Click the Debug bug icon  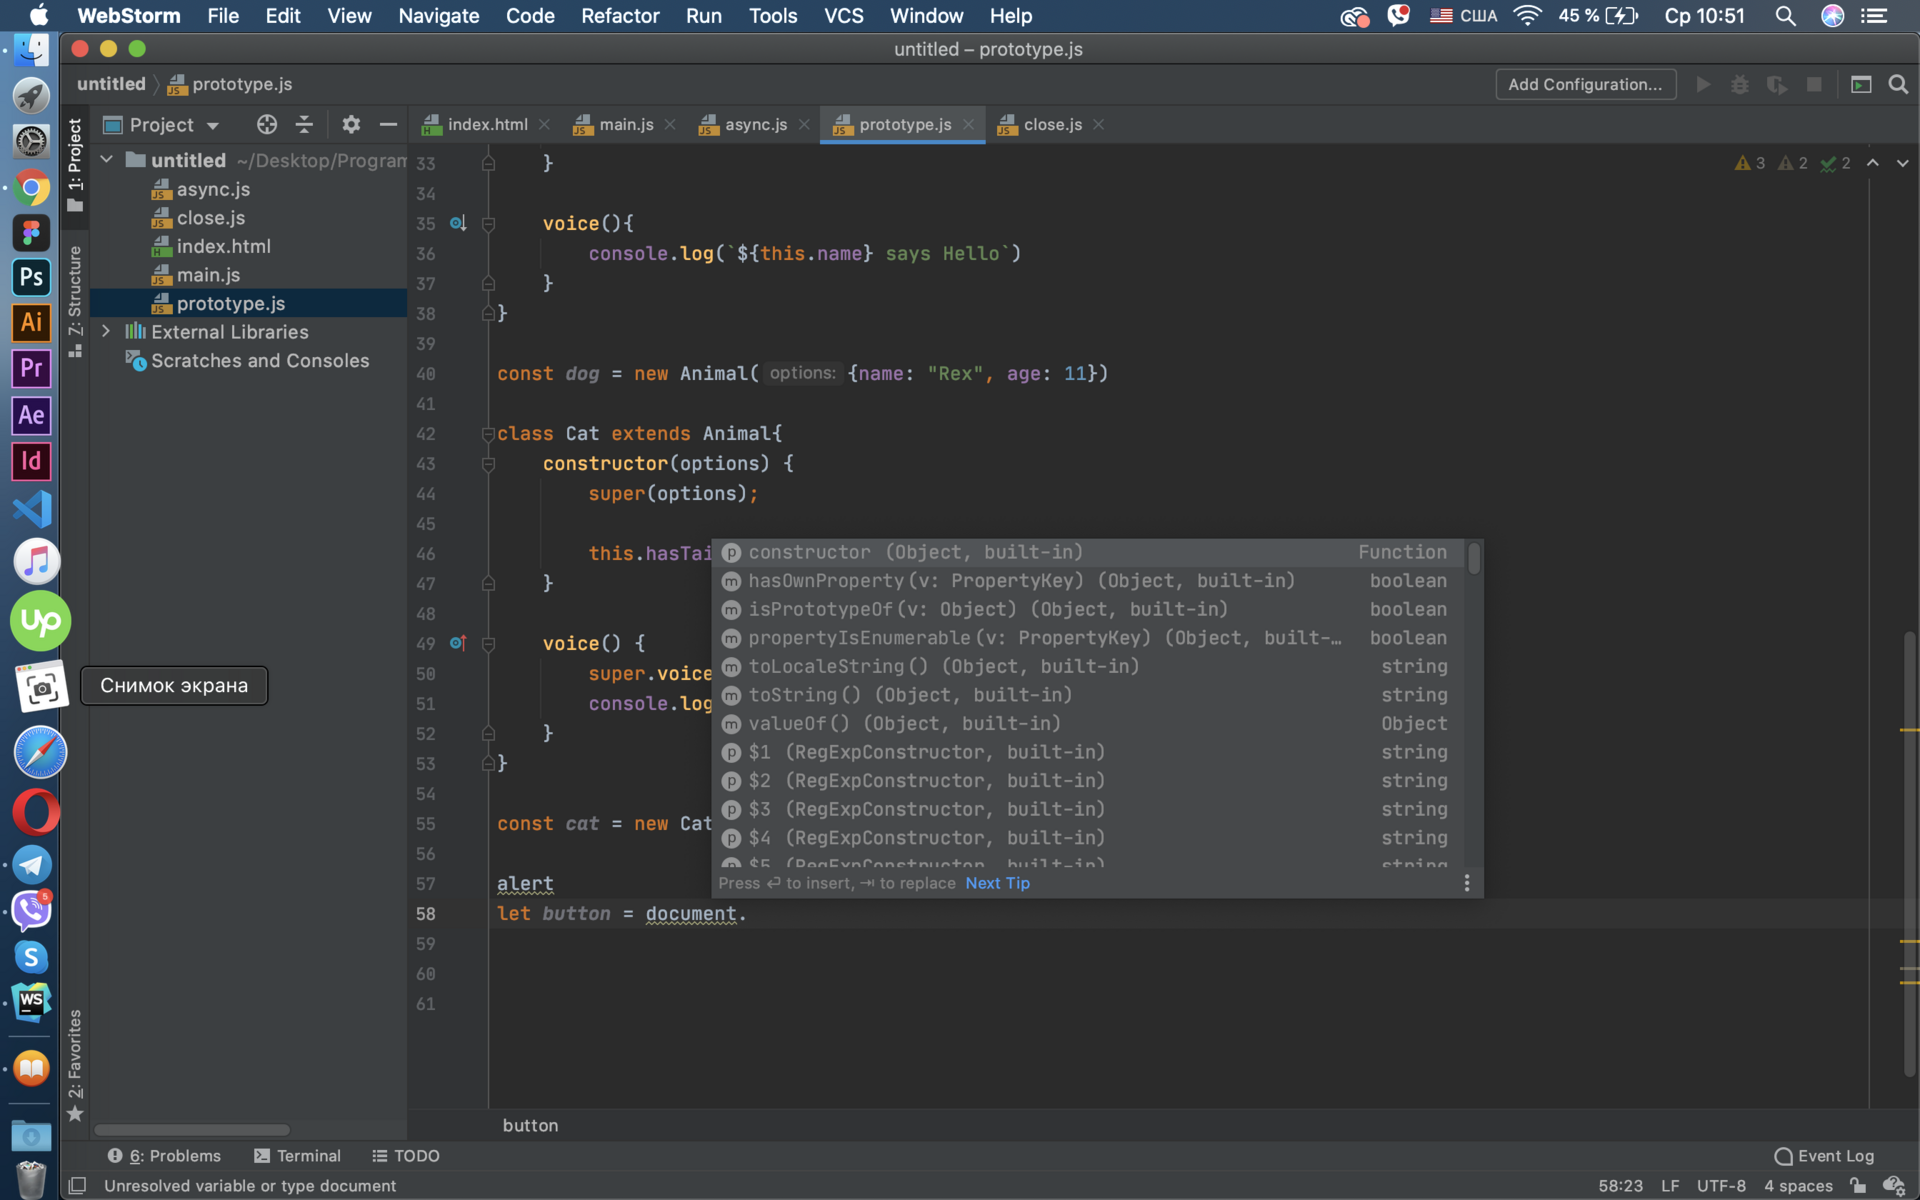(1740, 85)
